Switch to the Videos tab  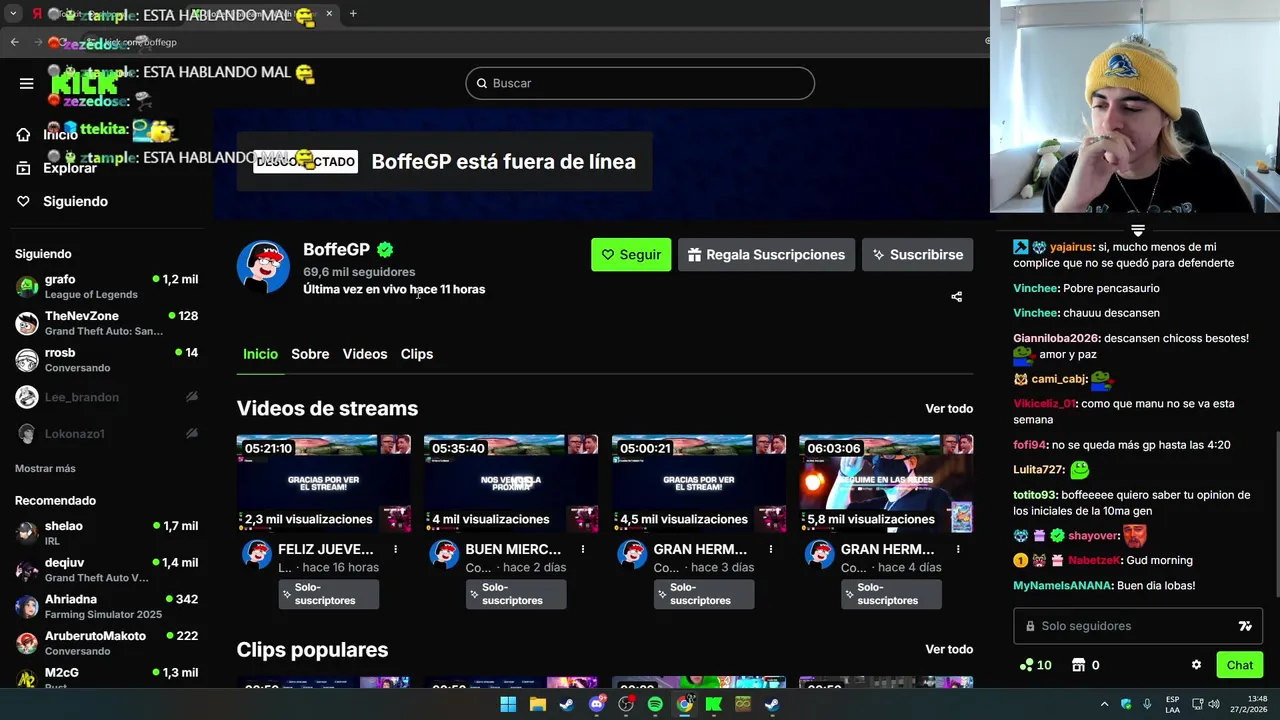[x=365, y=354]
